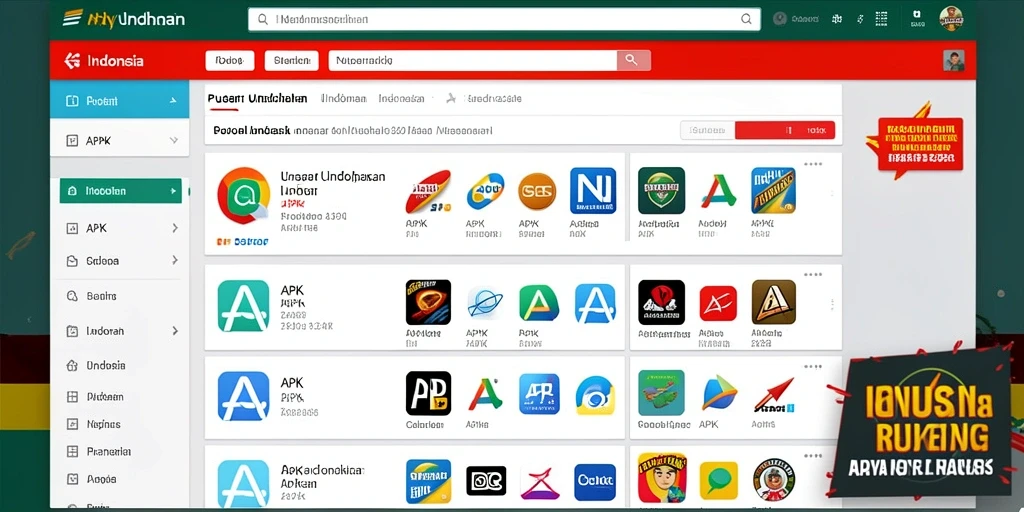Open the green shield app icon

(662, 191)
